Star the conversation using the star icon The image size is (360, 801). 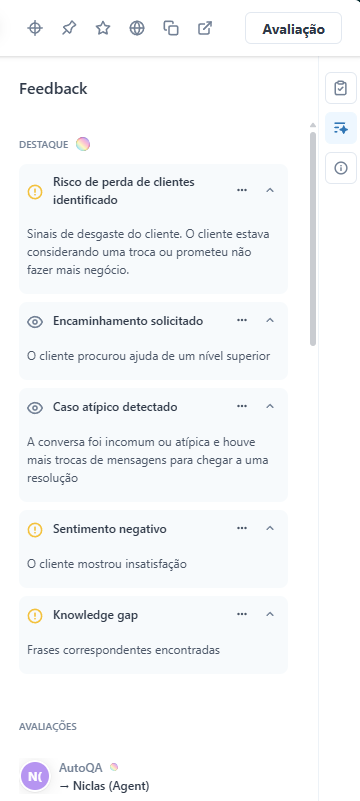point(103,28)
